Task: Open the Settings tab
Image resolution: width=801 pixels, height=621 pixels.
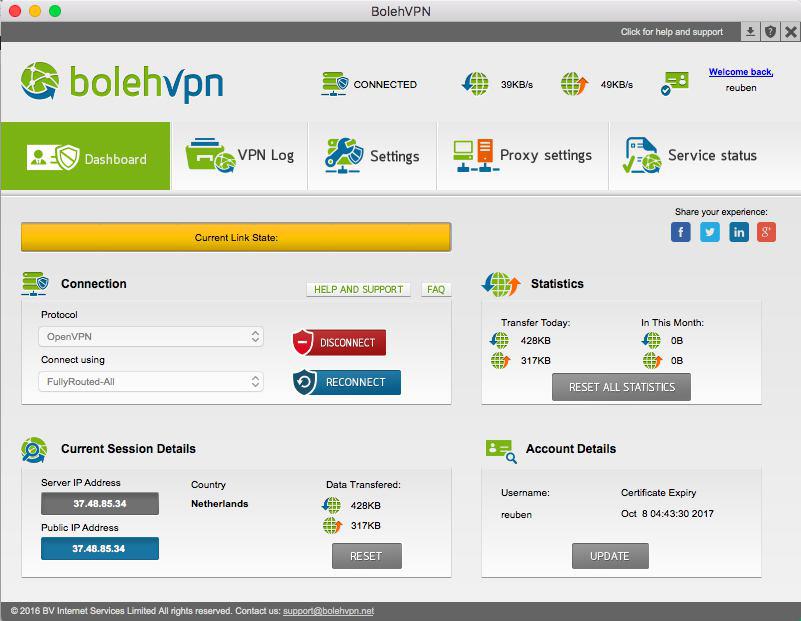Action: click(x=372, y=156)
